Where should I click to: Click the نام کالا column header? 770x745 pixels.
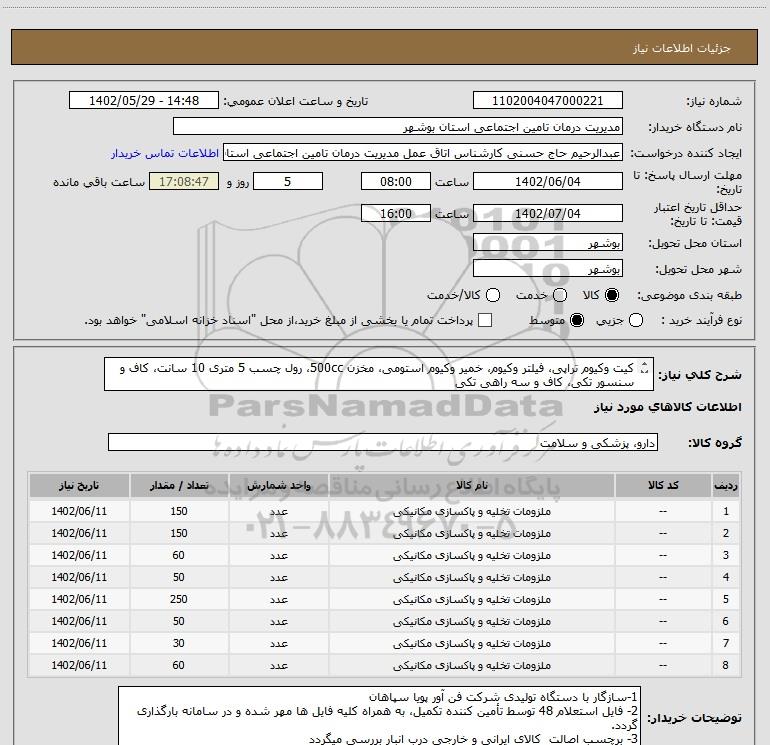tap(471, 485)
